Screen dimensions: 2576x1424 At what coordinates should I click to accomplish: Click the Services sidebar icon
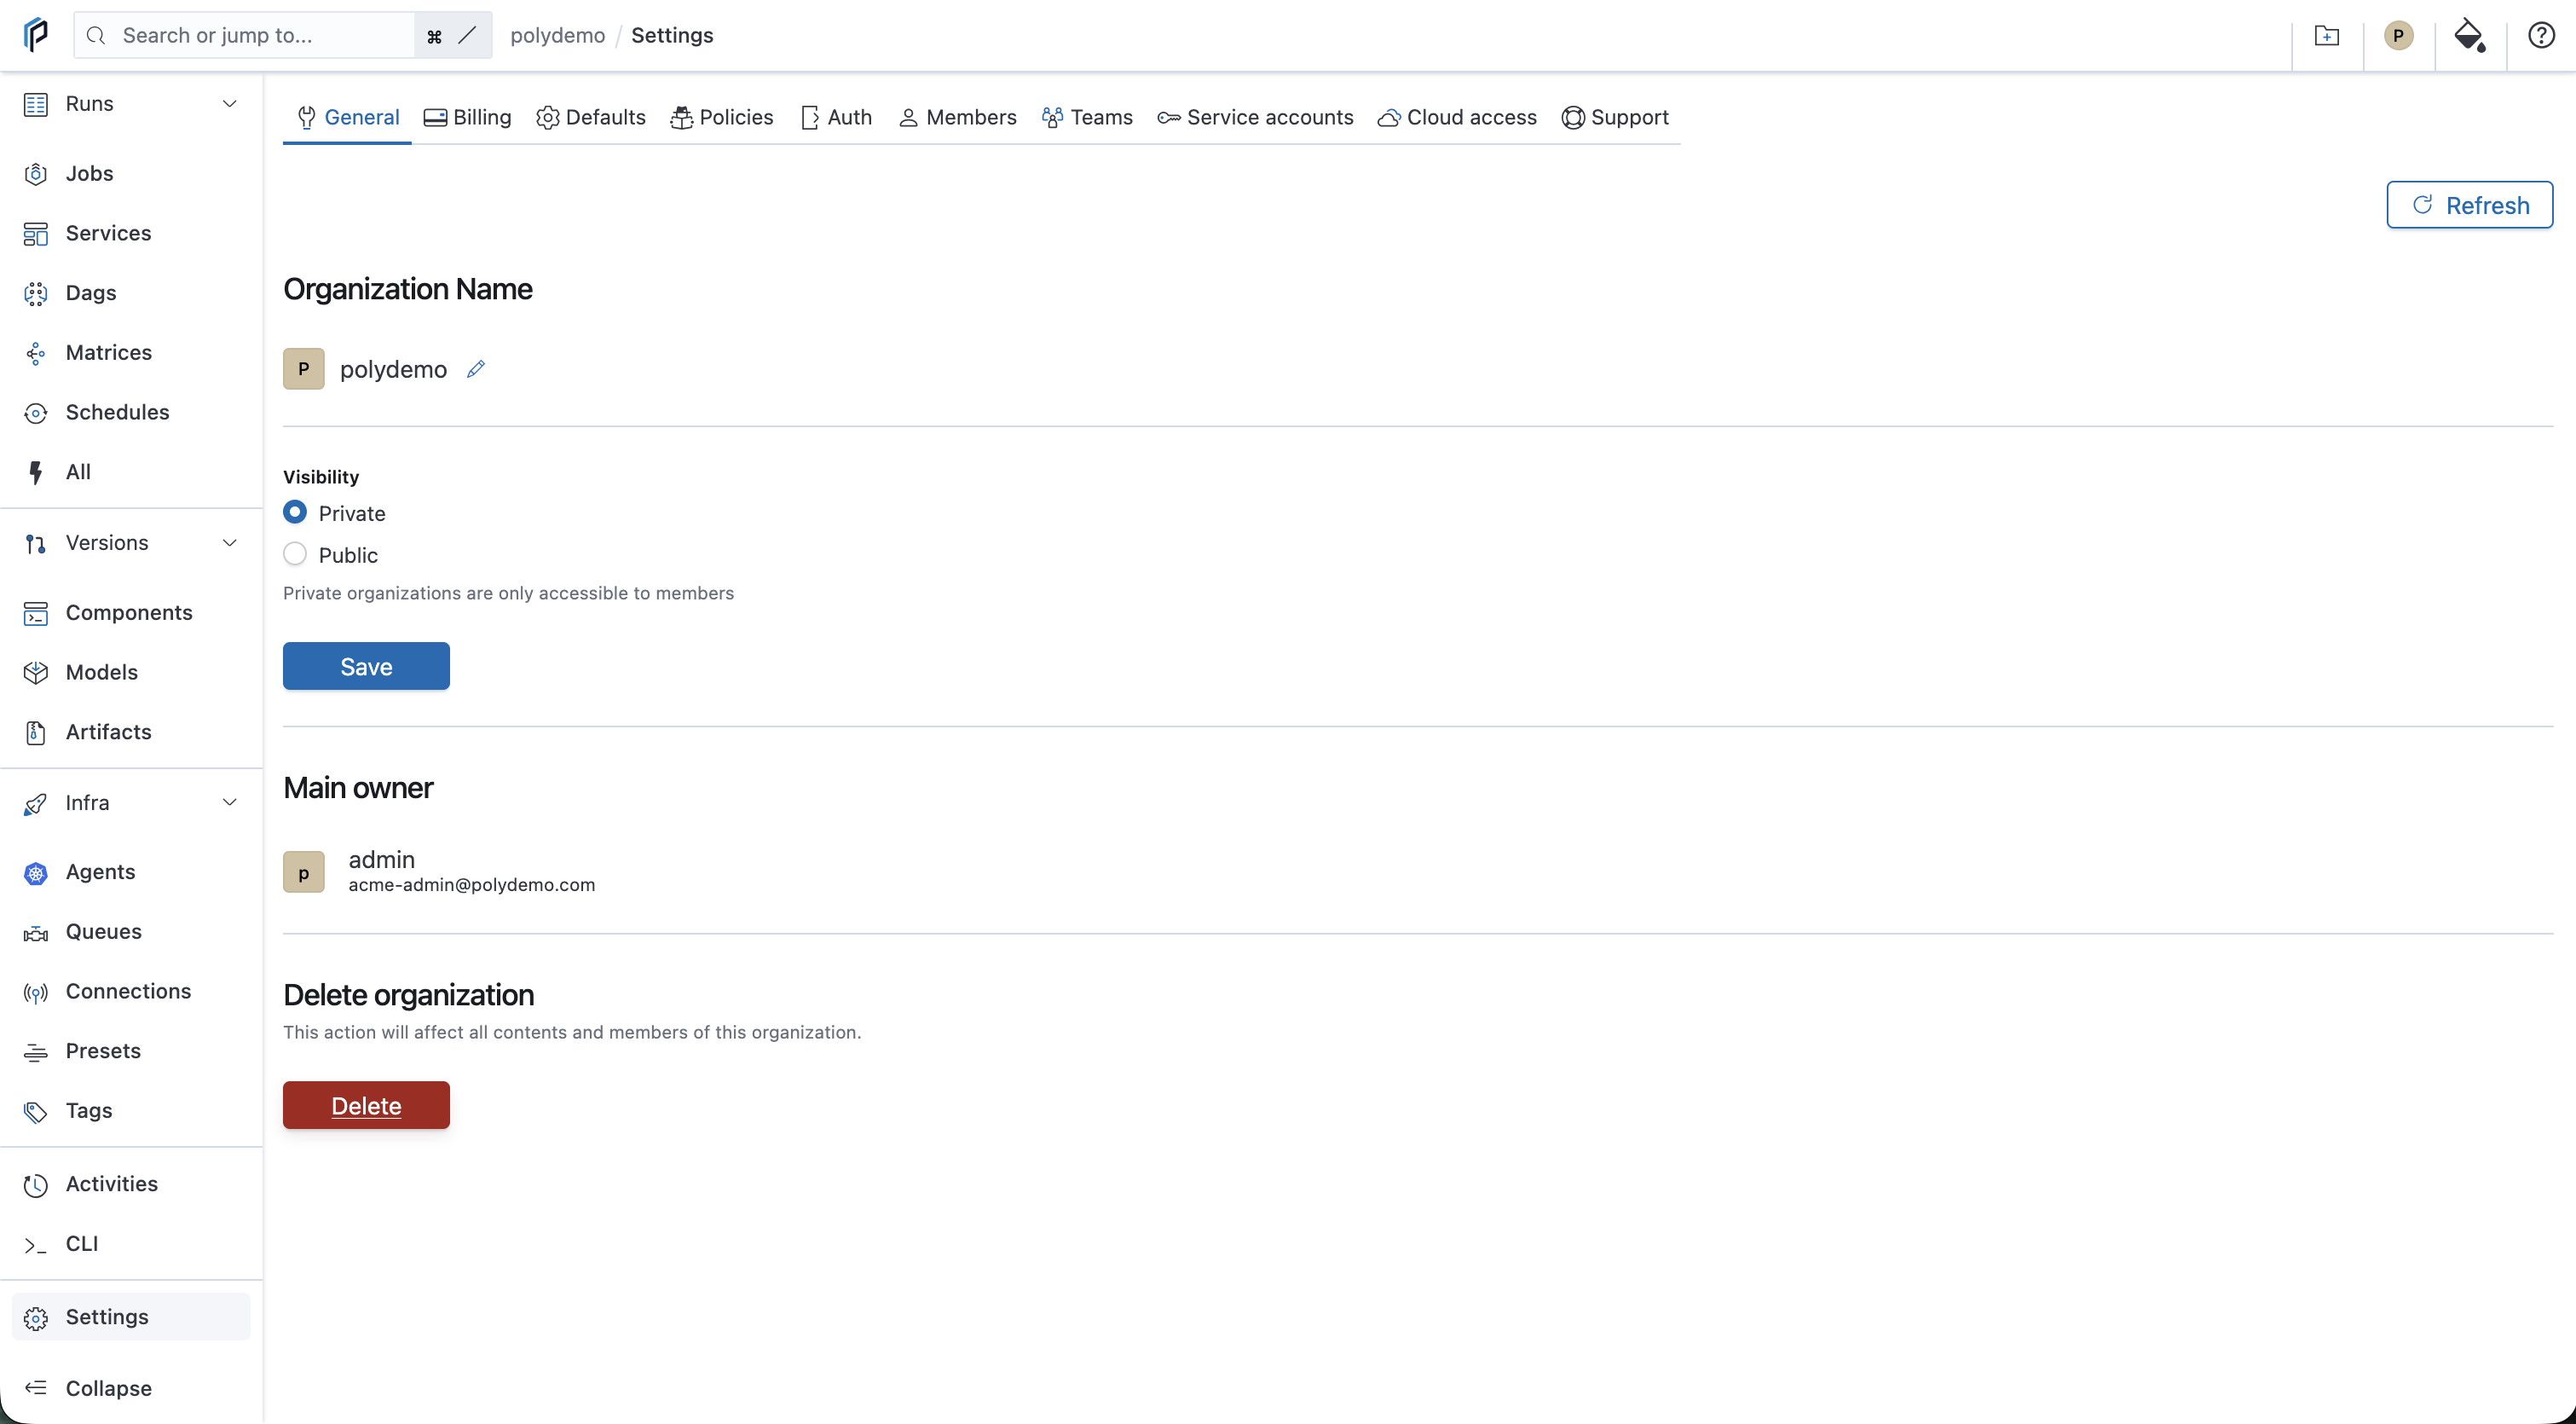[x=36, y=233]
